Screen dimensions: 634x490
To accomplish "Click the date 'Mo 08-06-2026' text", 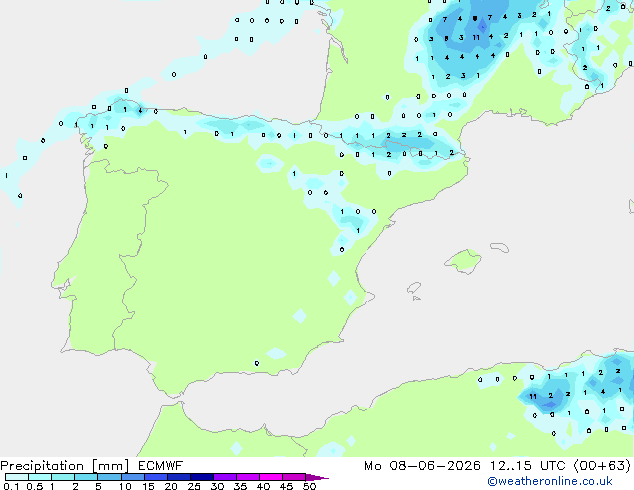I will [x=422, y=466].
